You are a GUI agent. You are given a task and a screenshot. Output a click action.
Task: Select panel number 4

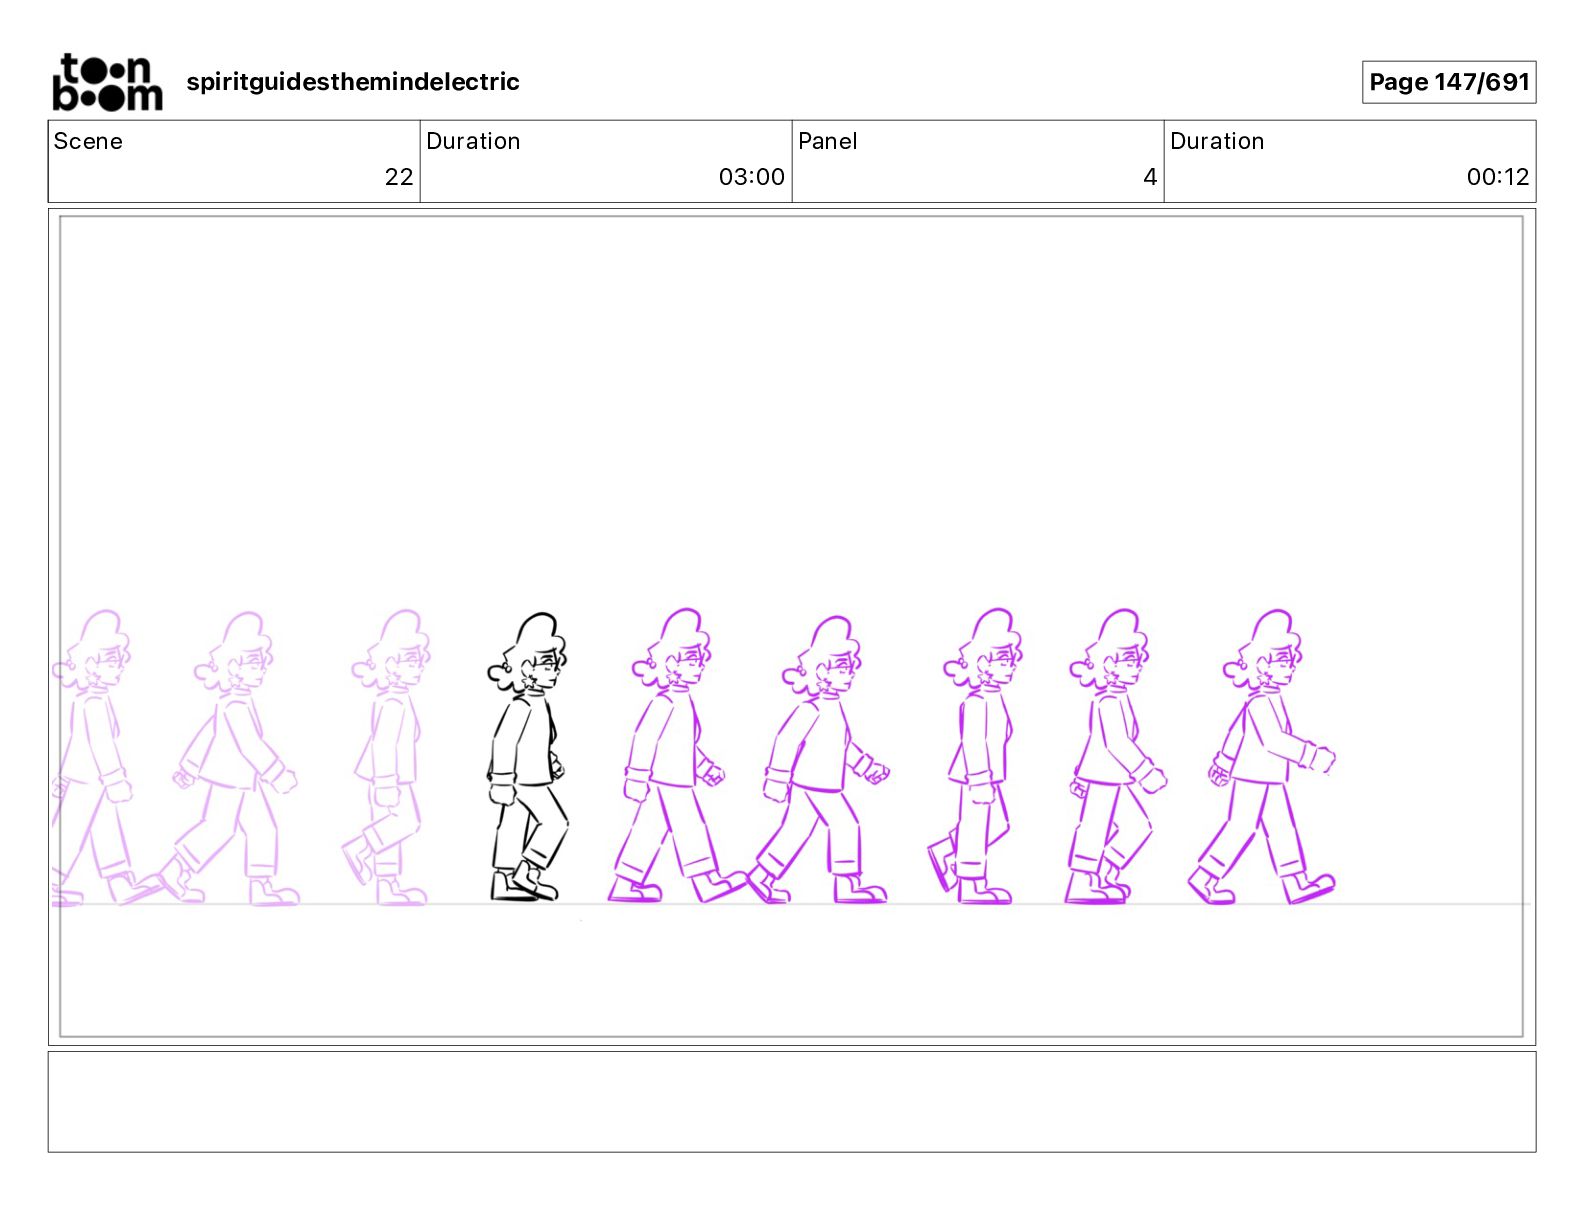point(1150,177)
